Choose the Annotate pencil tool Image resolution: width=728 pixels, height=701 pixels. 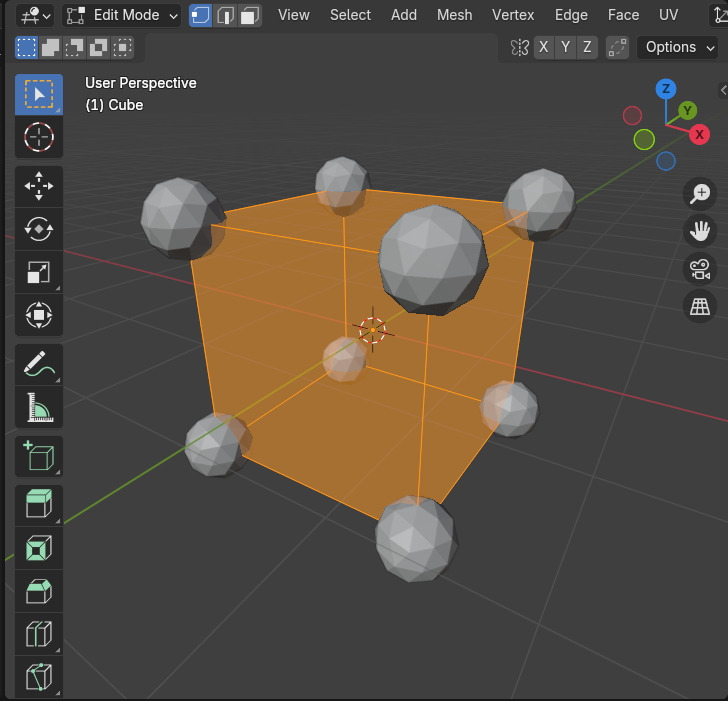click(x=39, y=364)
